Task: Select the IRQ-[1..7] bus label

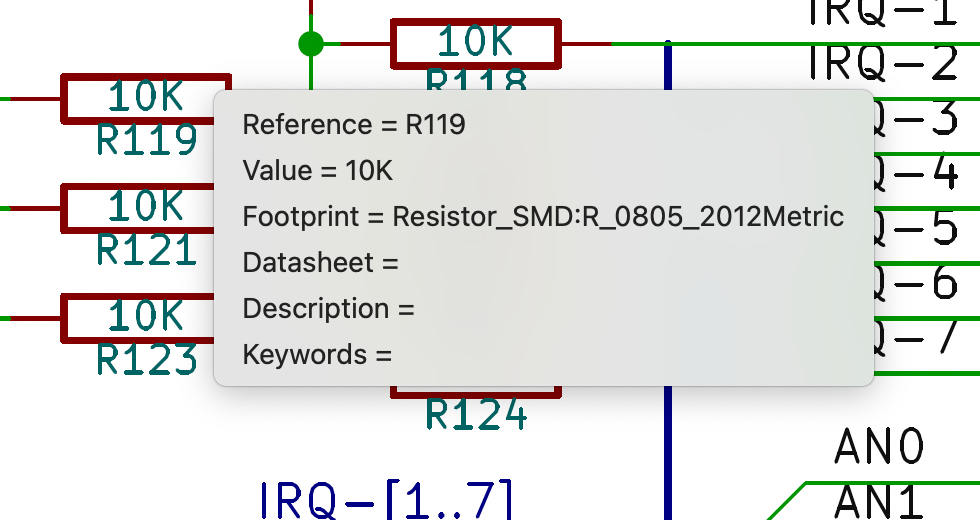Action: [386, 500]
